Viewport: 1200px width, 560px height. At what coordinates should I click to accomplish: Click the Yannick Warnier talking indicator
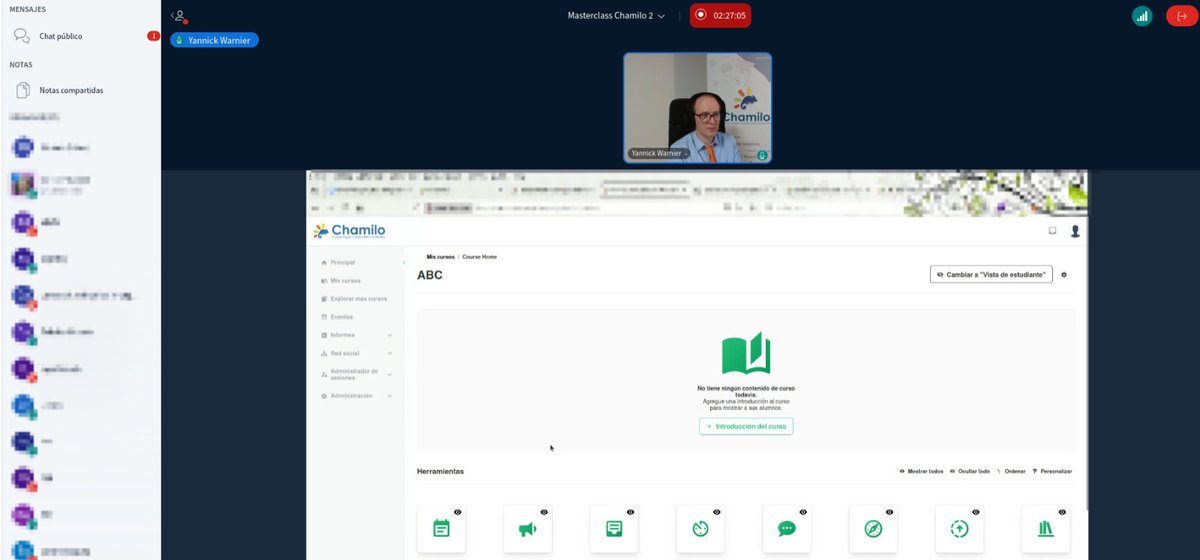(x=214, y=40)
